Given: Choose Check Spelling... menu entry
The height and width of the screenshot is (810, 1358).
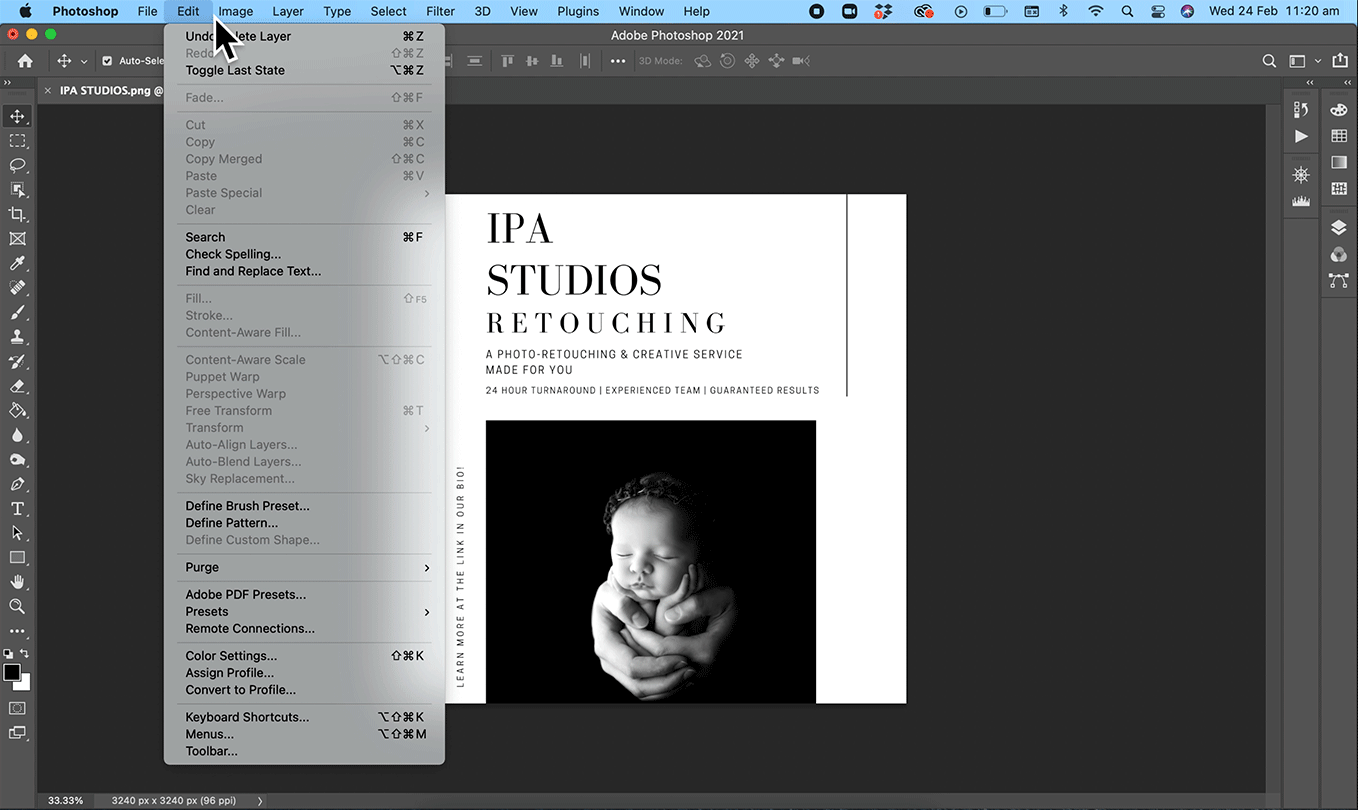Looking at the screenshot, I should 304,254.
